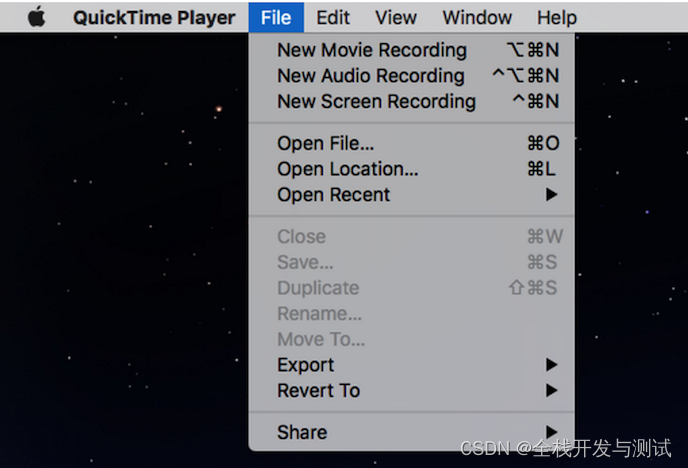
Task: Choose Open File… from menu
Action: coord(412,143)
